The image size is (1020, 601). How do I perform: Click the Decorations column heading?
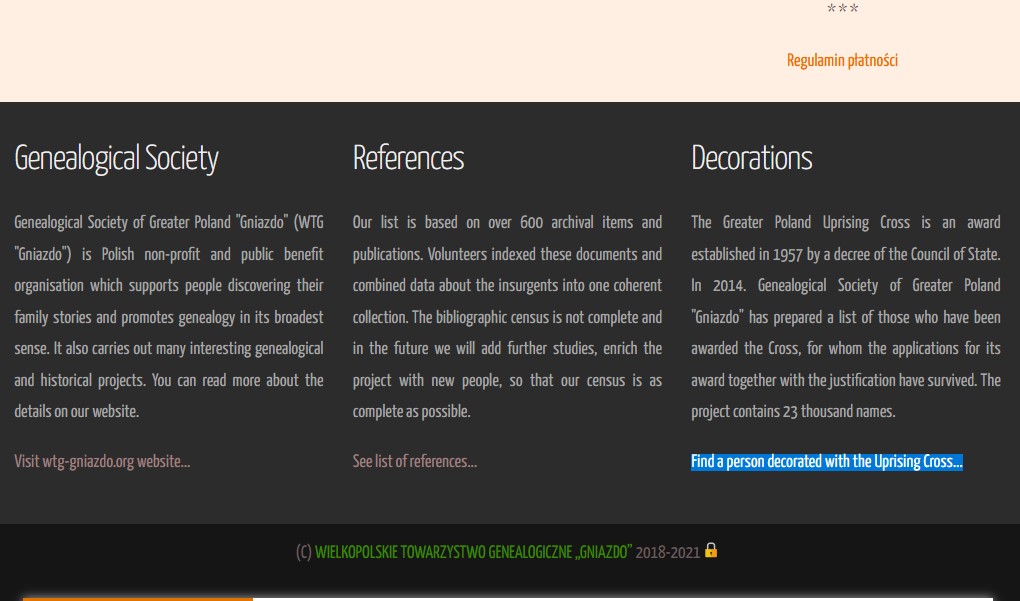click(751, 159)
